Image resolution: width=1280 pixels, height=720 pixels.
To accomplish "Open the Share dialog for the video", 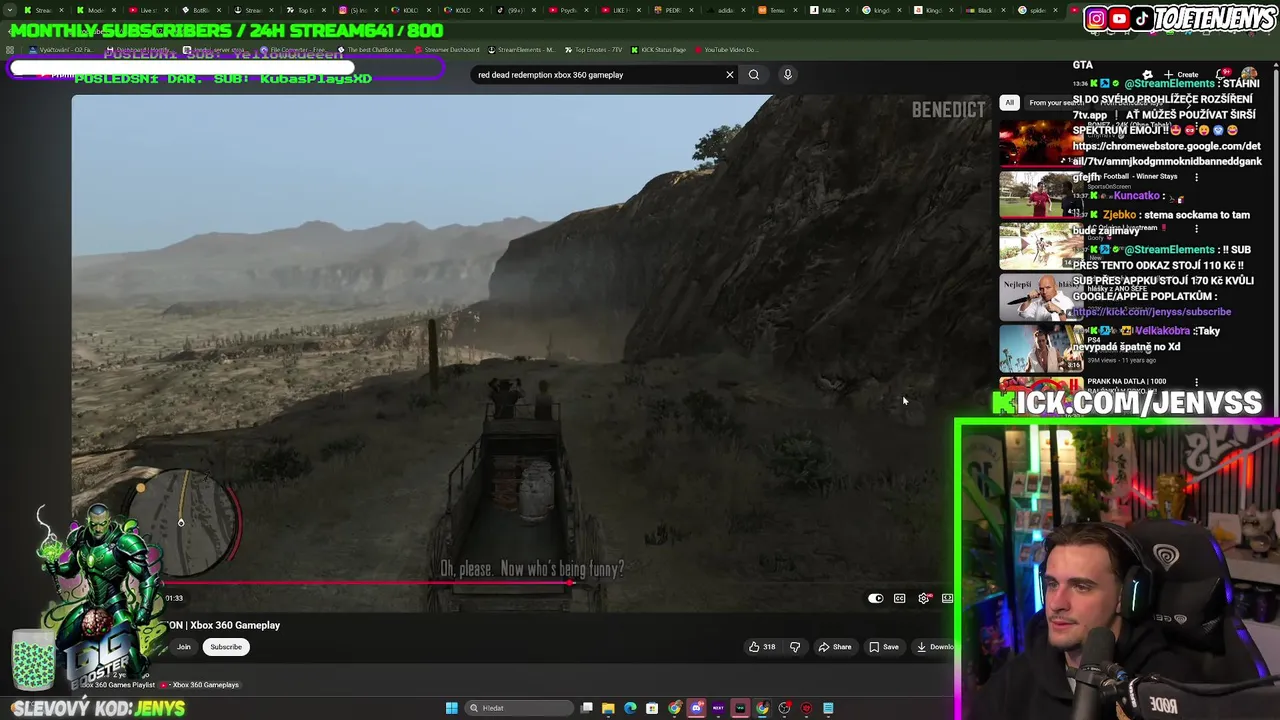I will (835, 647).
